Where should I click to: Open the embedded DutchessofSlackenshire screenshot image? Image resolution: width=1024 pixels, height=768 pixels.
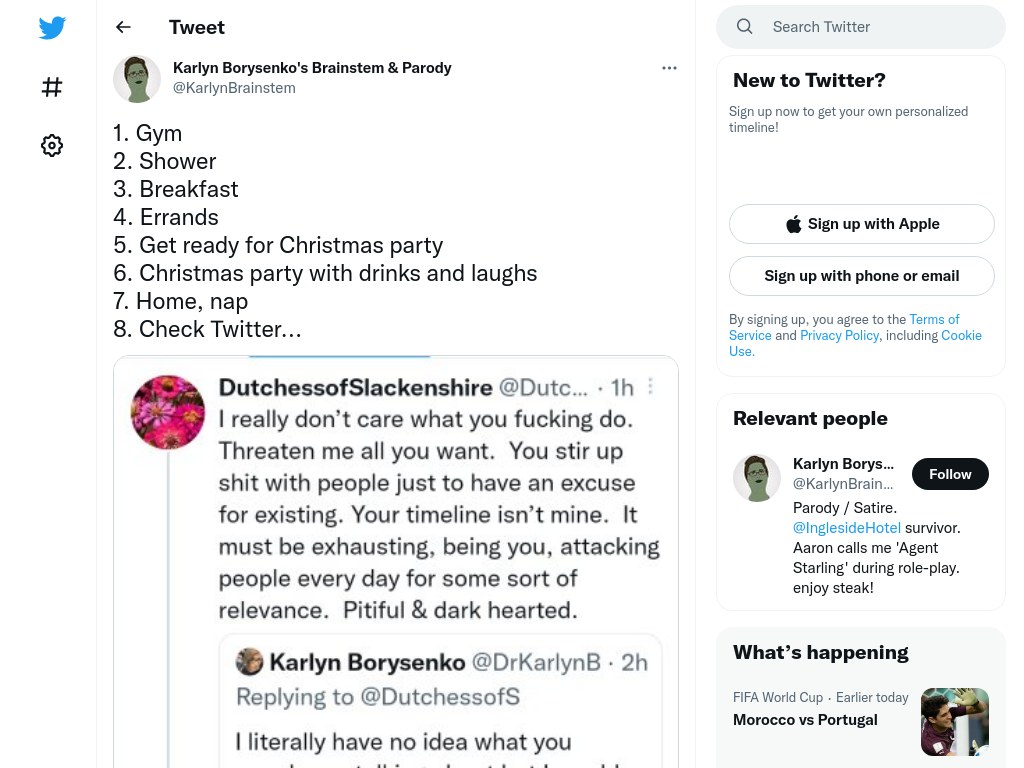[396, 562]
